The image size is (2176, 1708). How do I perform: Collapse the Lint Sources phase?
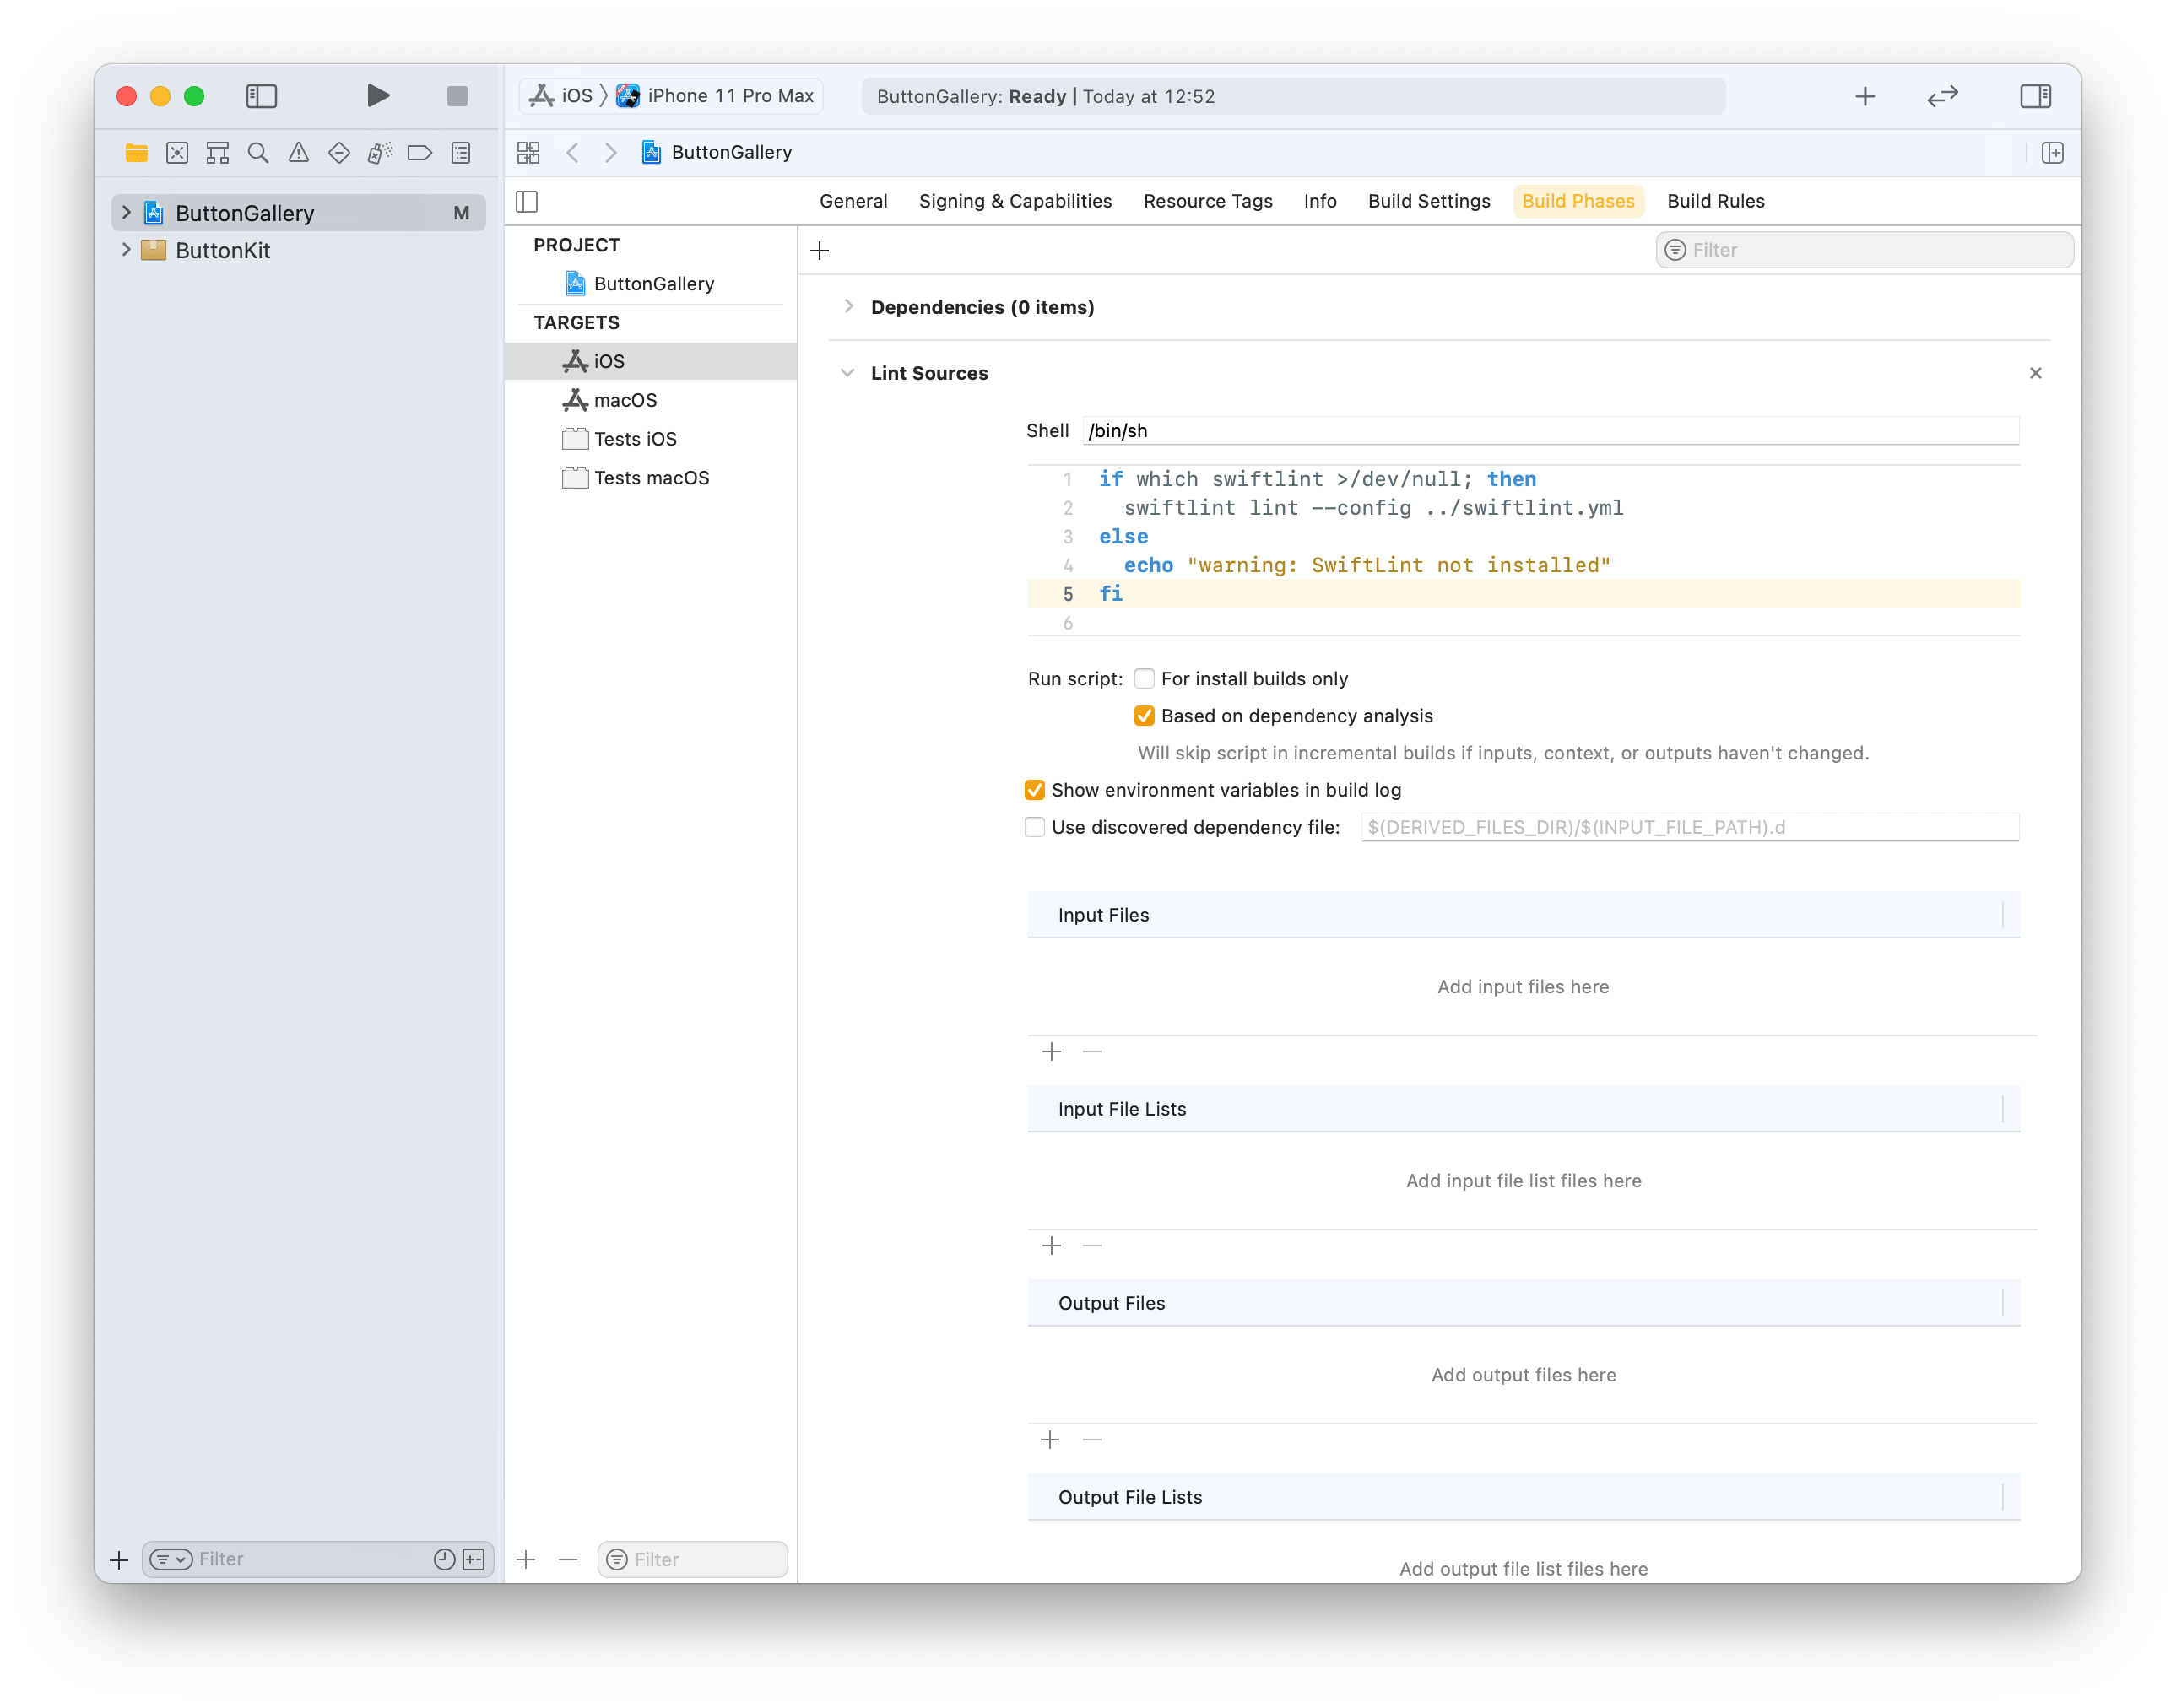[x=848, y=373]
